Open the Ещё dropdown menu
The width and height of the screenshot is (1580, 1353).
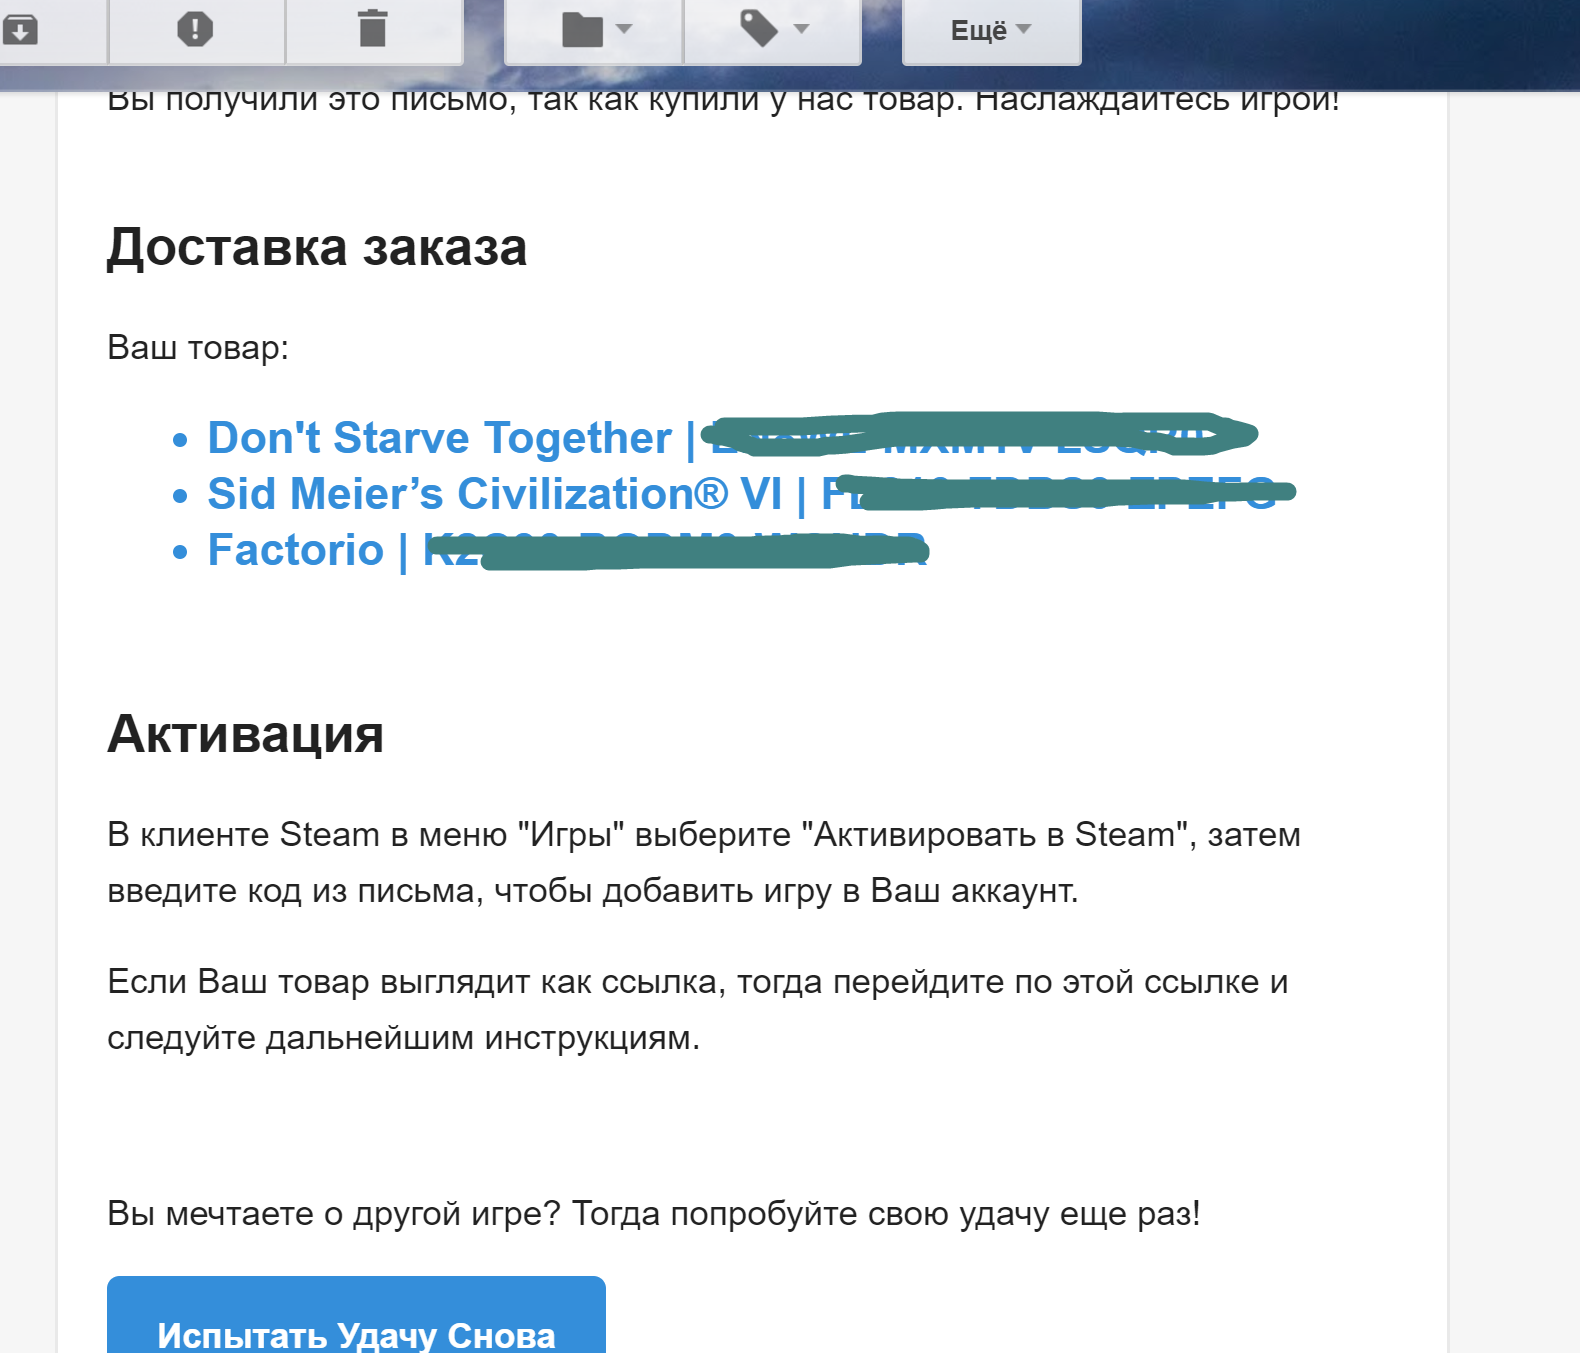[990, 31]
